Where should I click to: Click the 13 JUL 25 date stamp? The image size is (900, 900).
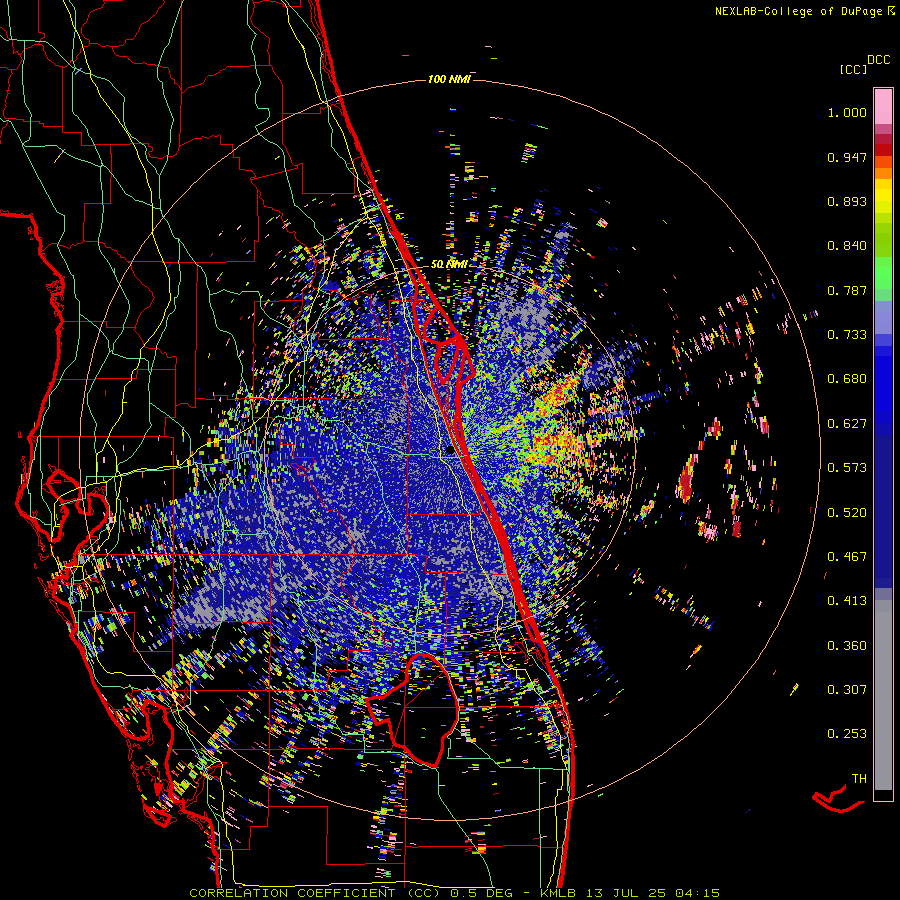pyautogui.click(x=626, y=893)
